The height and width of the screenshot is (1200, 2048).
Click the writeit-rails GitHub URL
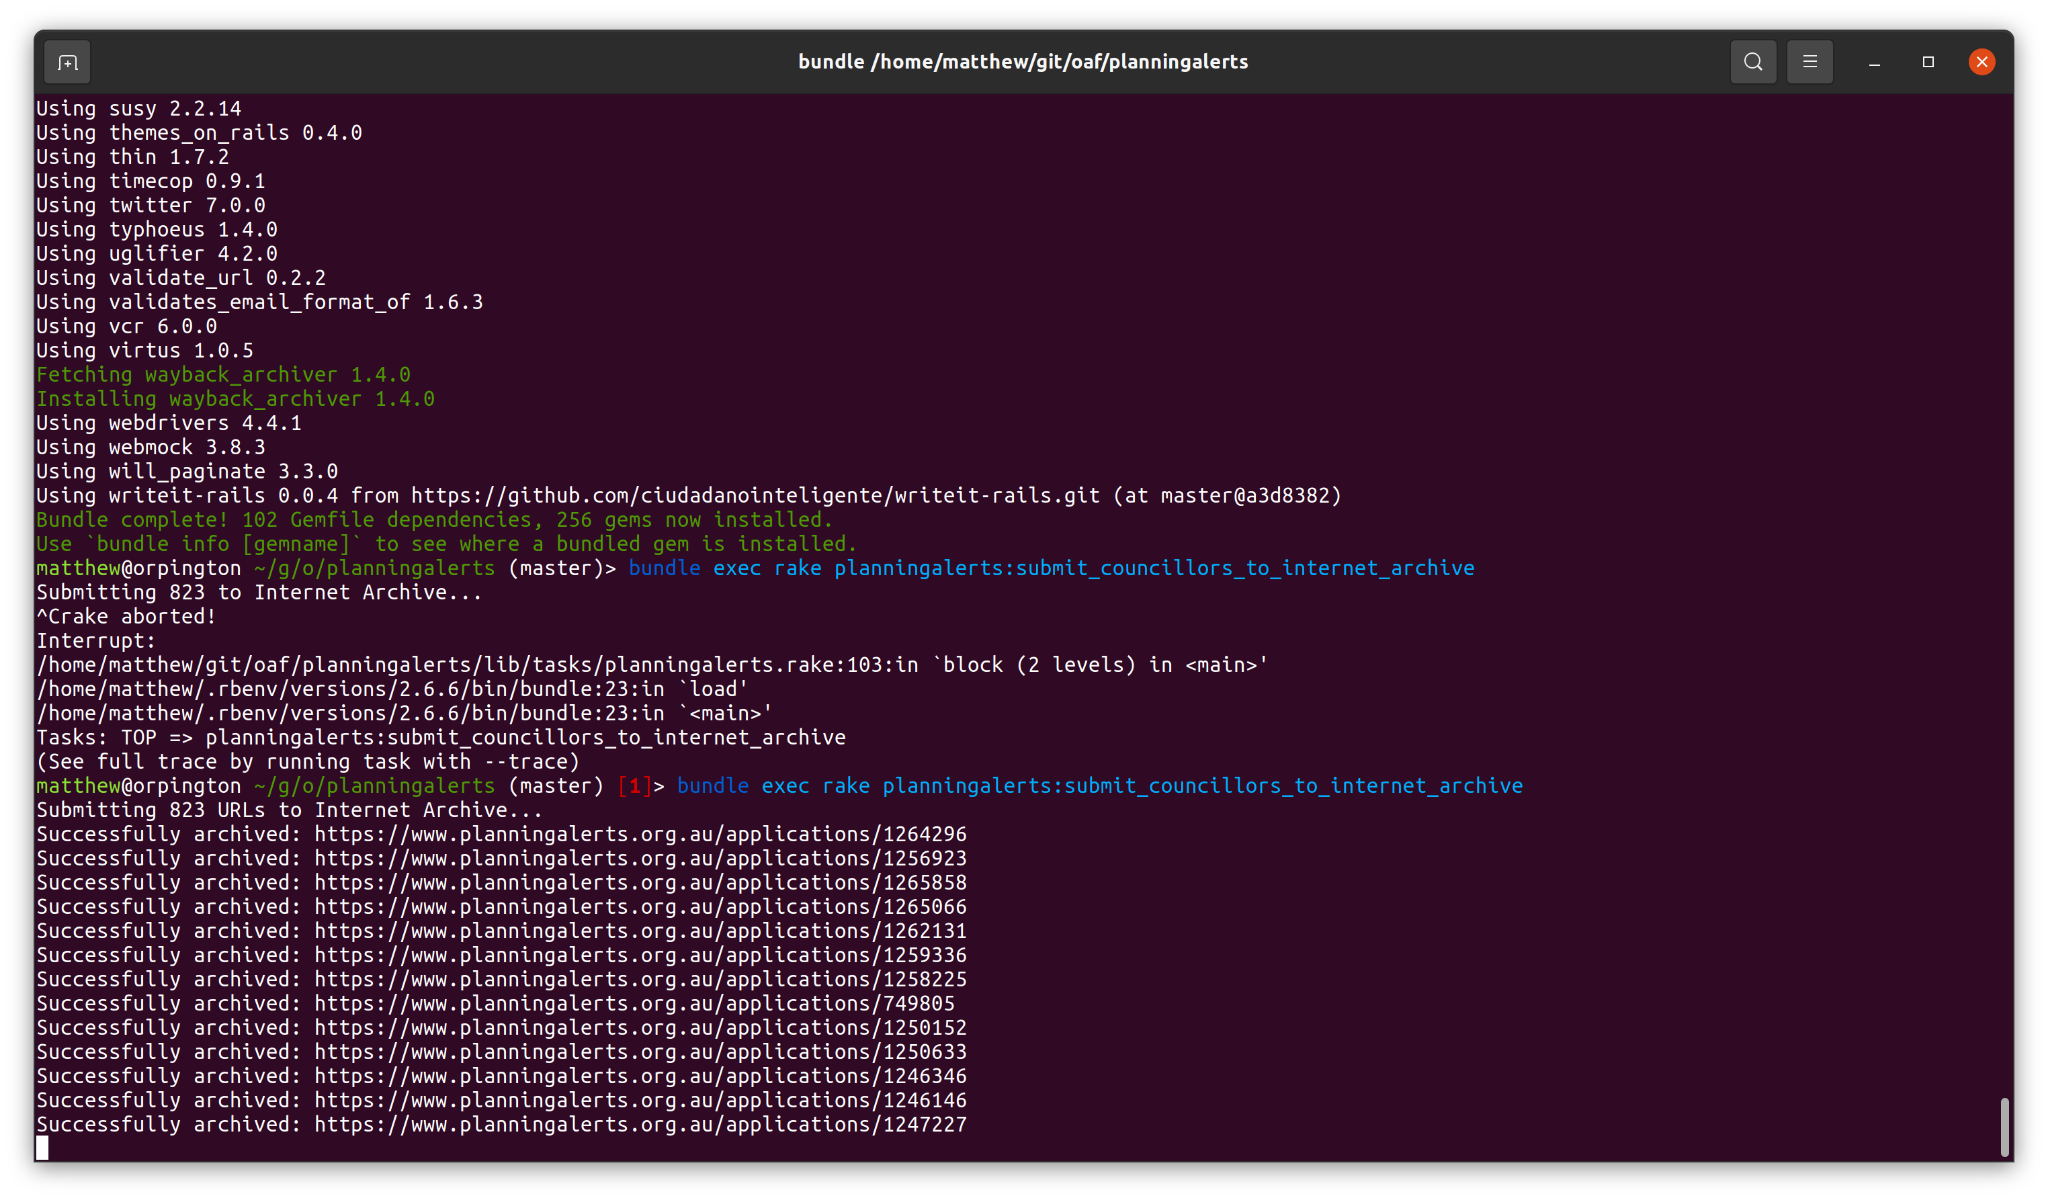755,496
